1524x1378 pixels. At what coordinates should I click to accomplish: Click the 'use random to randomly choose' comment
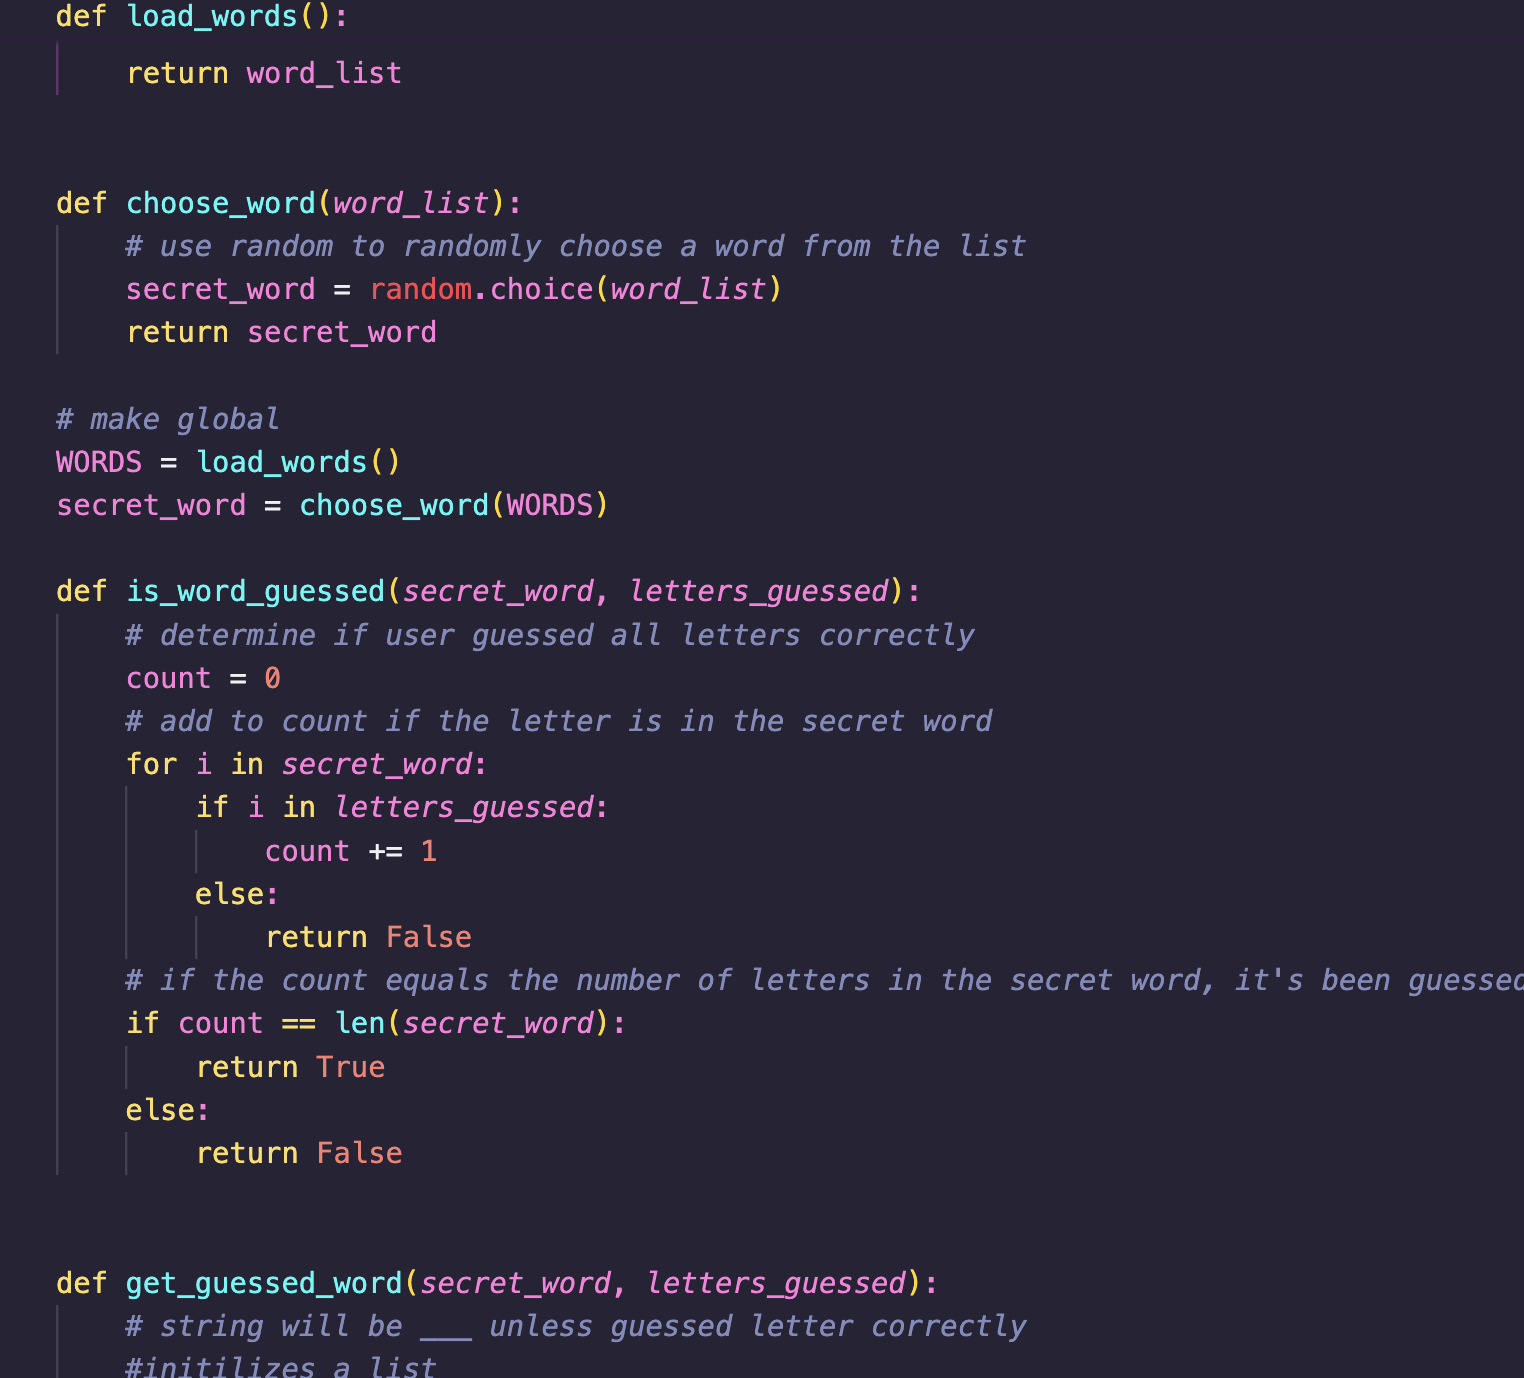[575, 246]
